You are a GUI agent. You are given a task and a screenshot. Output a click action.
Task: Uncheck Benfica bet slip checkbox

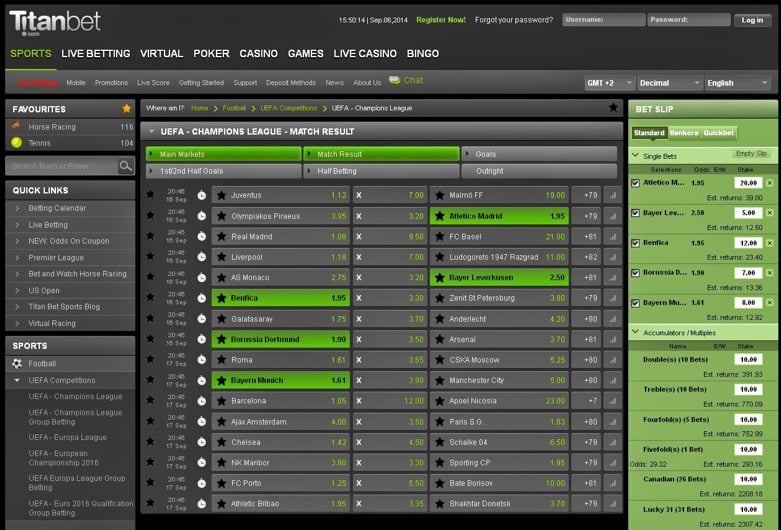pos(635,243)
